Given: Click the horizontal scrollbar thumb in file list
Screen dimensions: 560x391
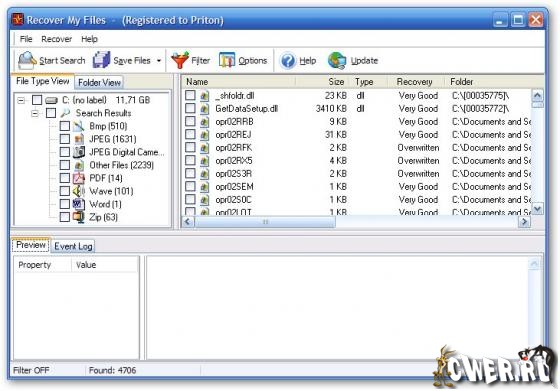Looking at the screenshot, I should click(x=265, y=222).
